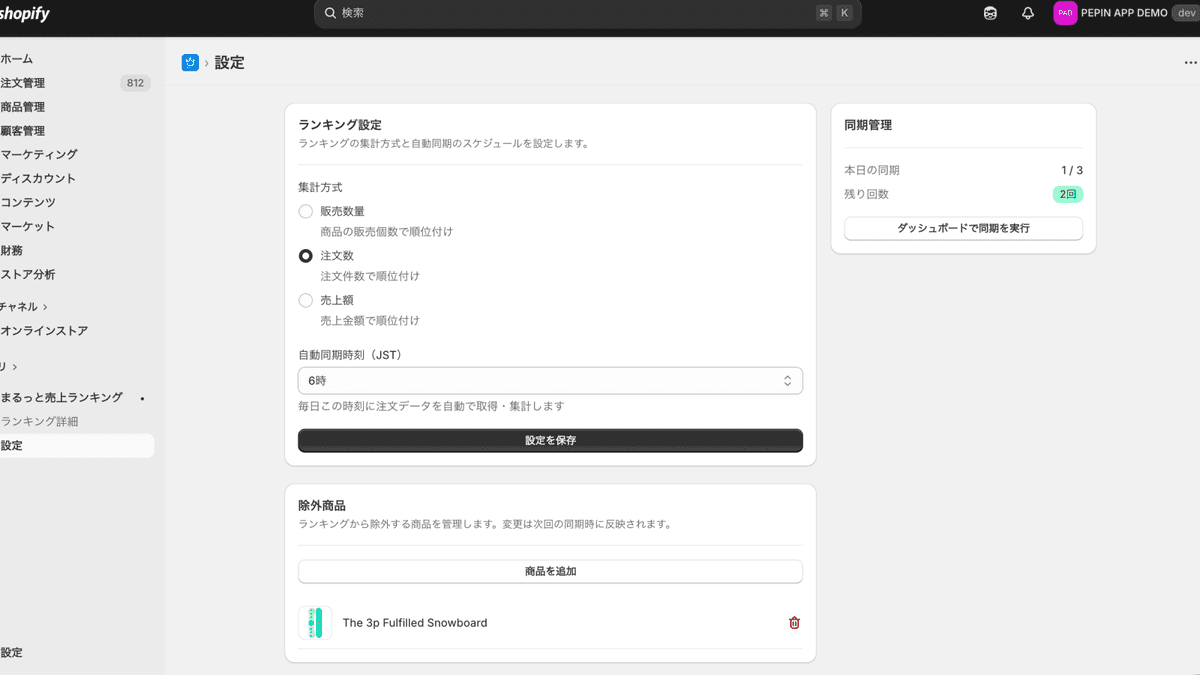
Task: Go to 注文管理 in the sidebar
Action: coord(23,83)
